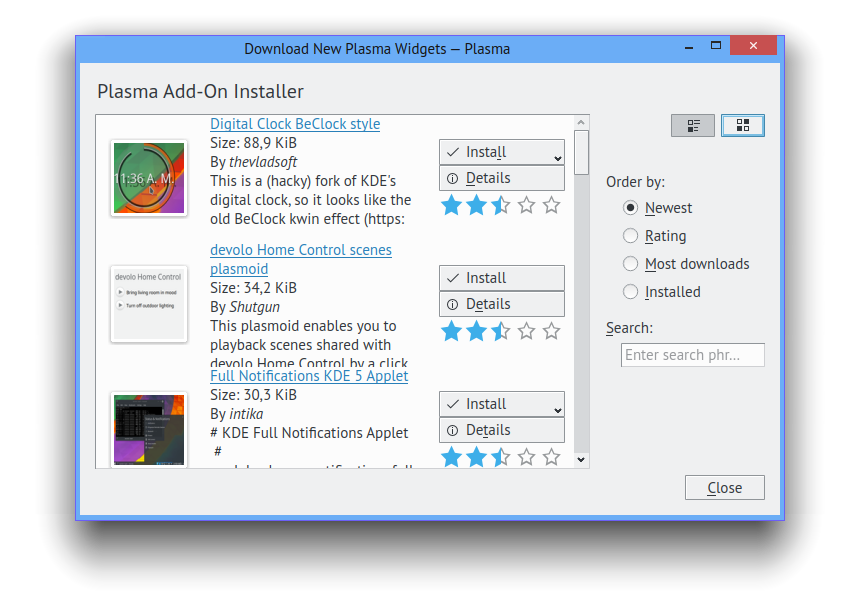The width and height of the screenshot is (860, 606).
Task: Click fifth rating star of Full Notifications Applet
Action: [x=551, y=457]
